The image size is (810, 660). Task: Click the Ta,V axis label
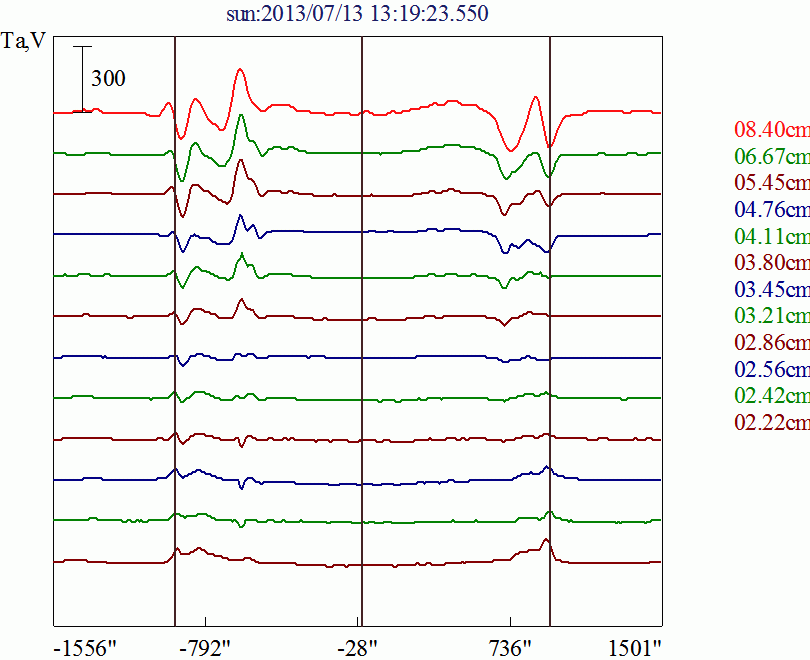(x=24, y=41)
